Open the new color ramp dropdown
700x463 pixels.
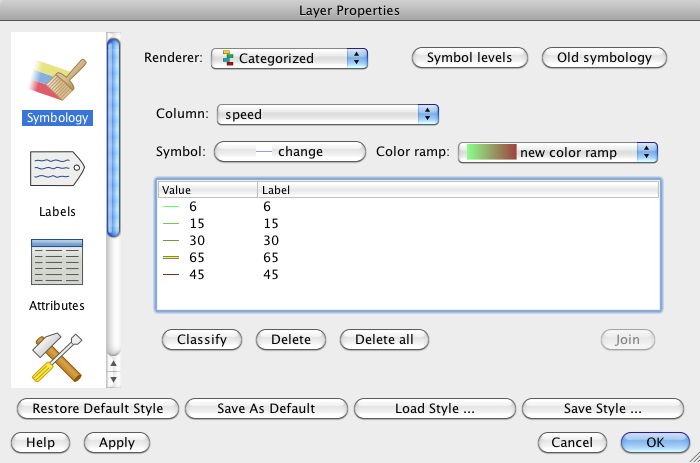(x=558, y=152)
